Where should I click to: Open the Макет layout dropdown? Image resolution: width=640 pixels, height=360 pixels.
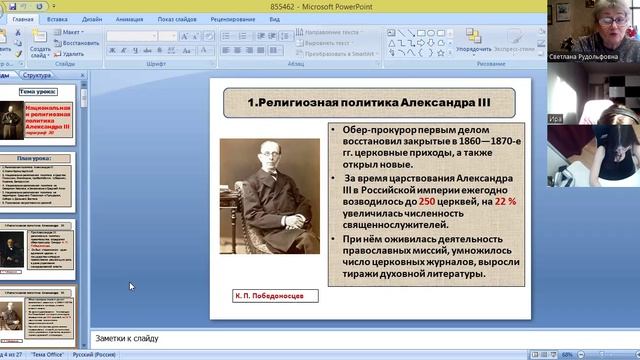(69, 32)
